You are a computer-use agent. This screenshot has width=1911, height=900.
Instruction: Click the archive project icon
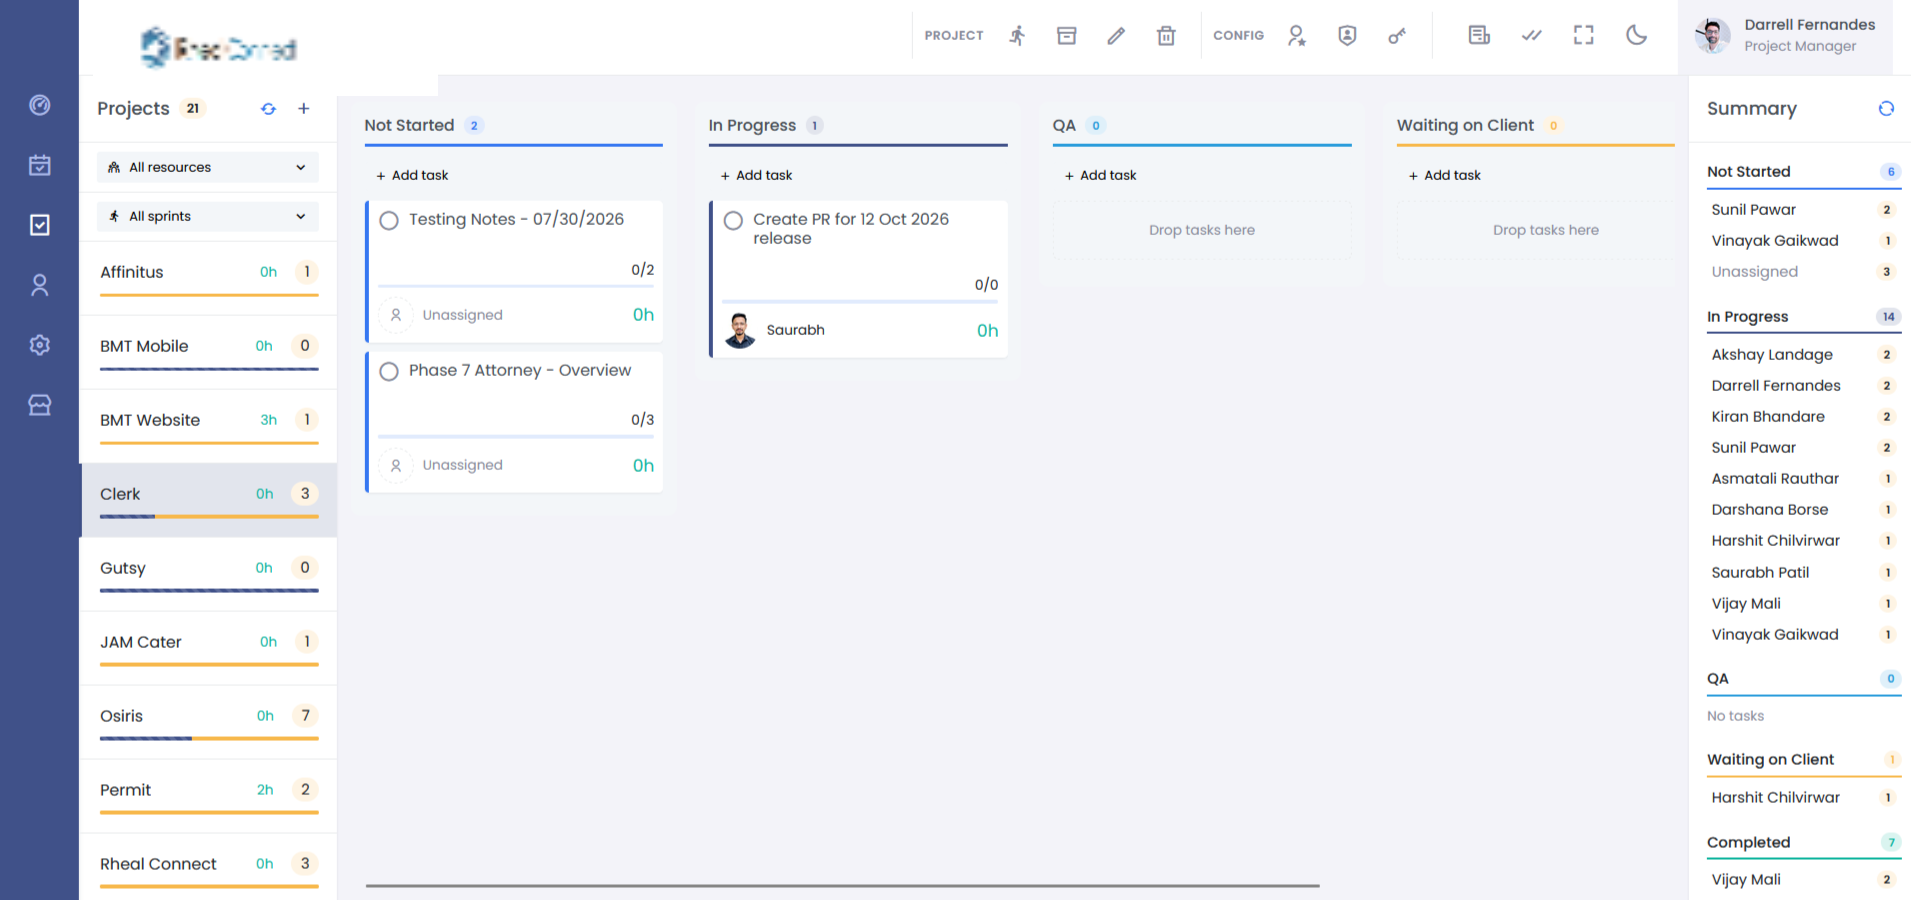(1067, 36)
